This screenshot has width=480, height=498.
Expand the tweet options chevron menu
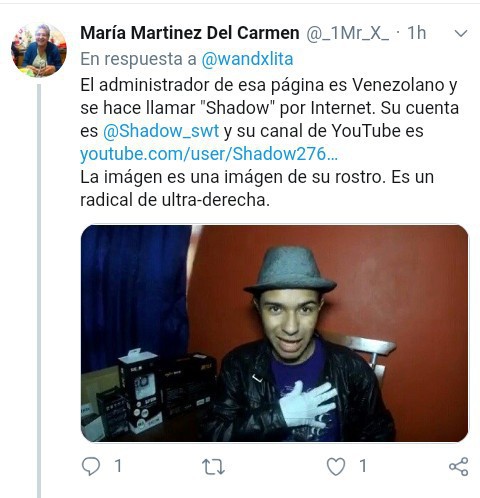point(461,33)
